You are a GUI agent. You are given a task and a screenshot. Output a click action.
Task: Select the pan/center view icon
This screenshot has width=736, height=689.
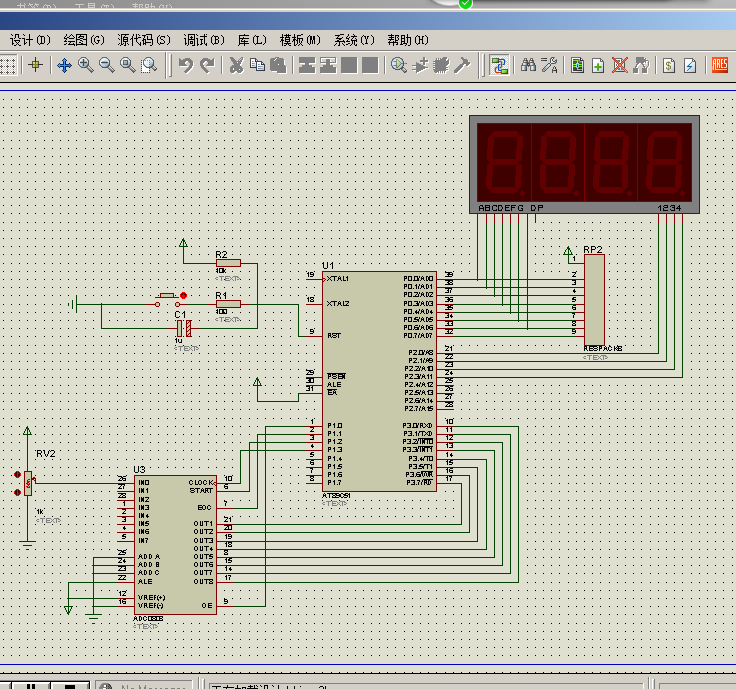point(64,65)
